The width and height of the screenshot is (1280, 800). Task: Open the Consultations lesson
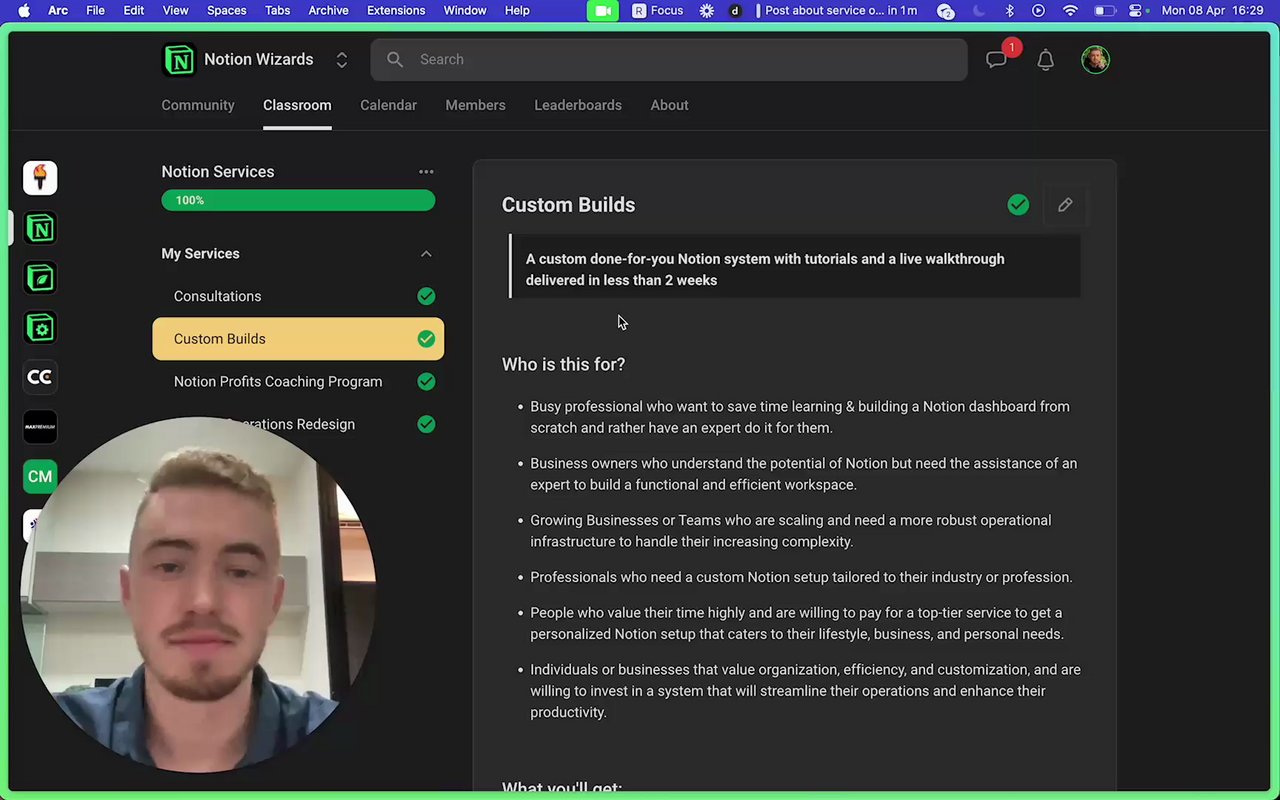click(x=298, y=296)
